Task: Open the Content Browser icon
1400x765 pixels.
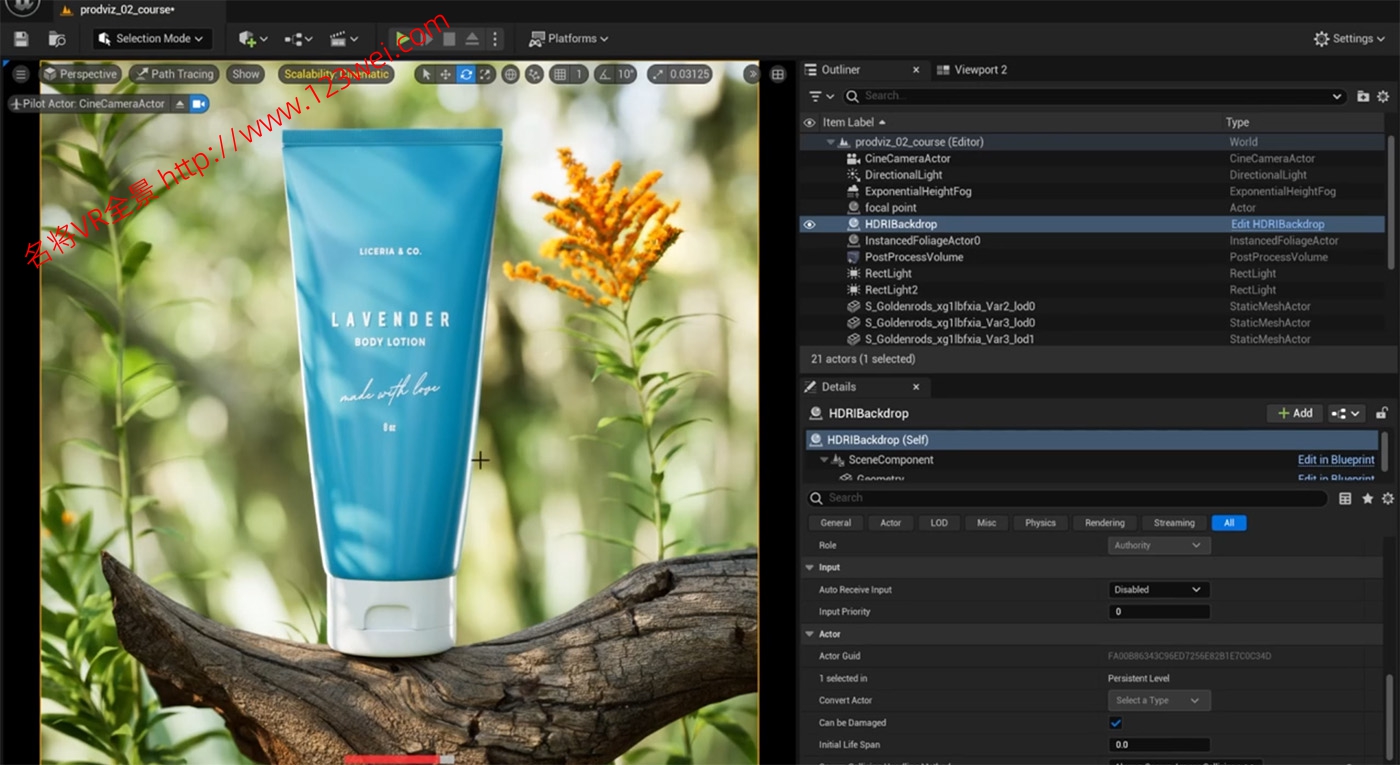Action: coord(58,38)
